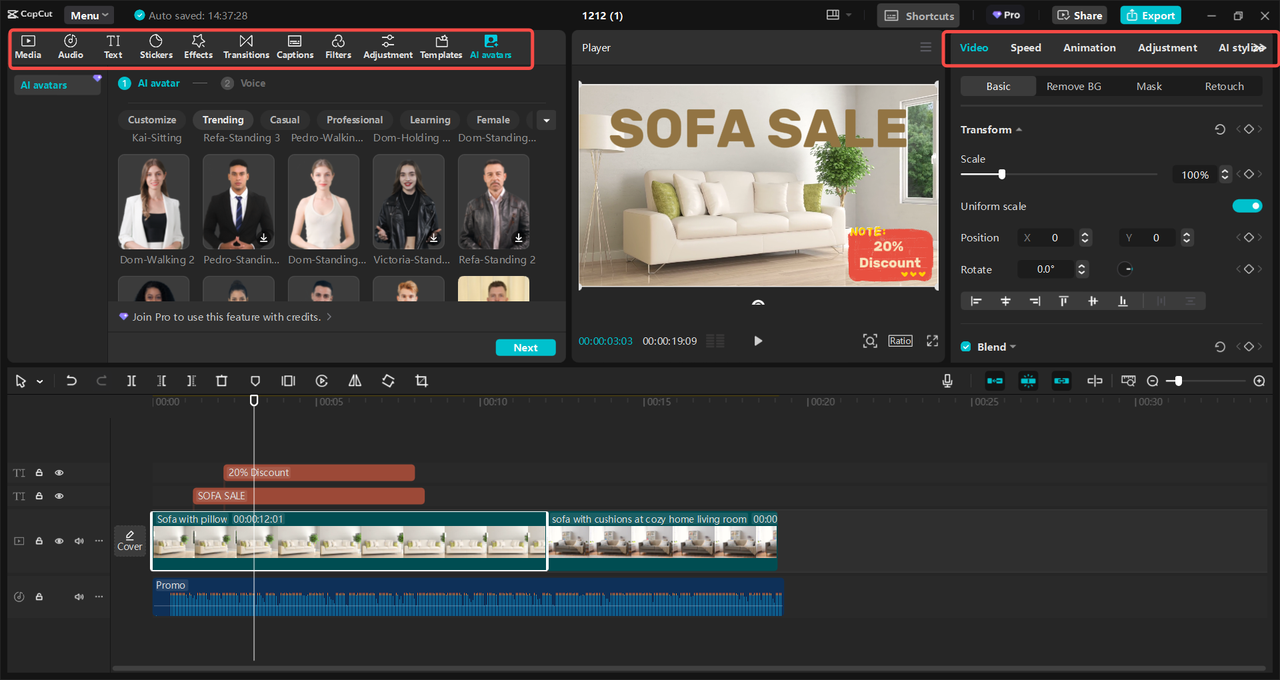Open the Captions panel
Viewport: 1280px width, 680px height.
tap(295, 47)
